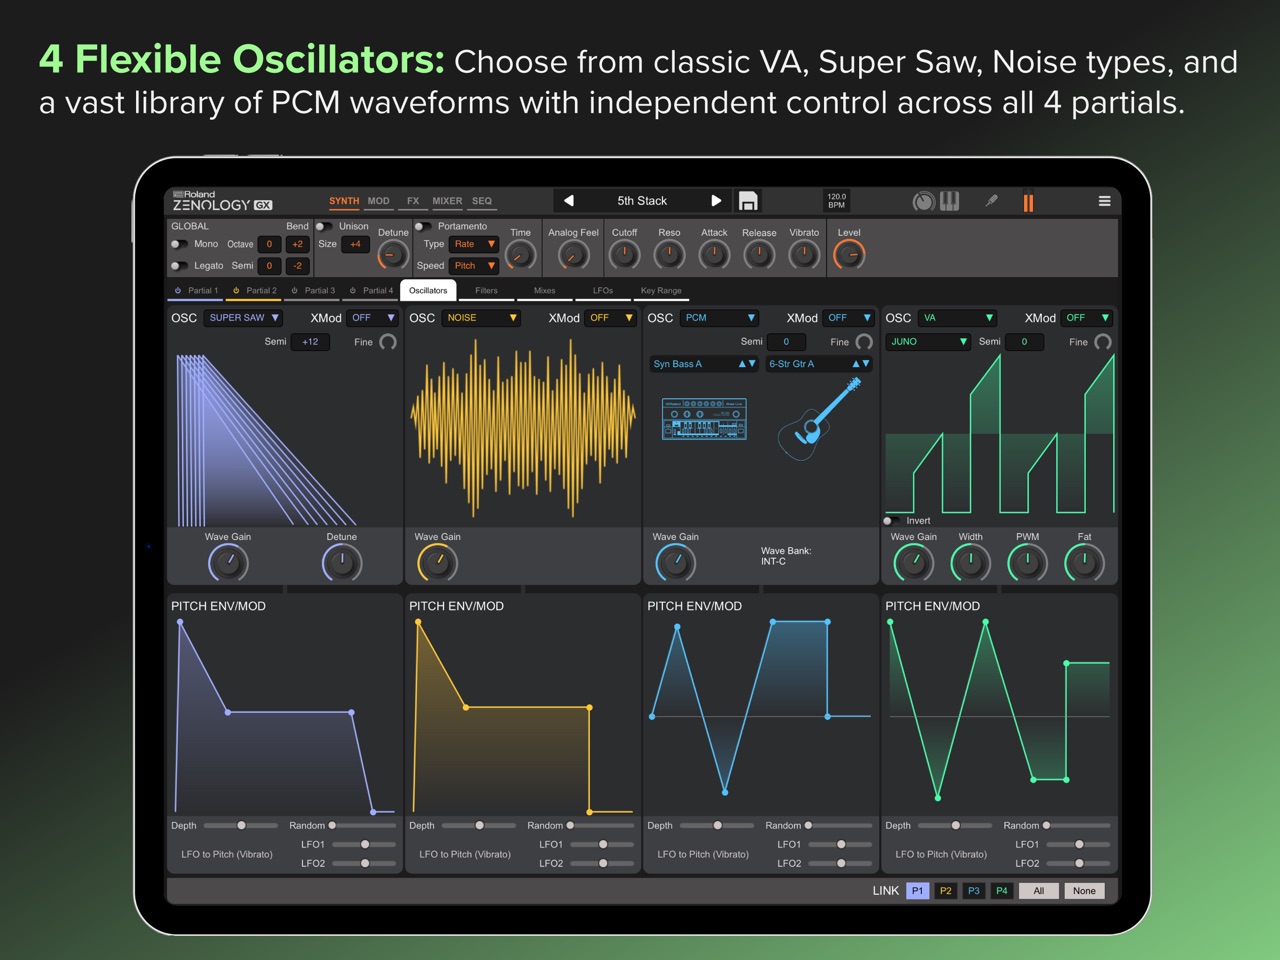Screen dimensions: 1280x960
Task: Open the PCM oscillator type dropdown
Action: pos(720,318)
